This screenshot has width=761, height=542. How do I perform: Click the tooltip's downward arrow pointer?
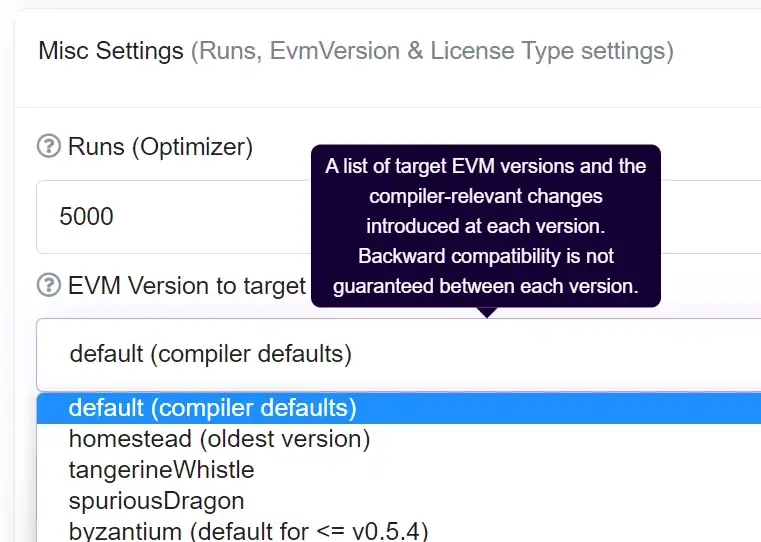486,312
